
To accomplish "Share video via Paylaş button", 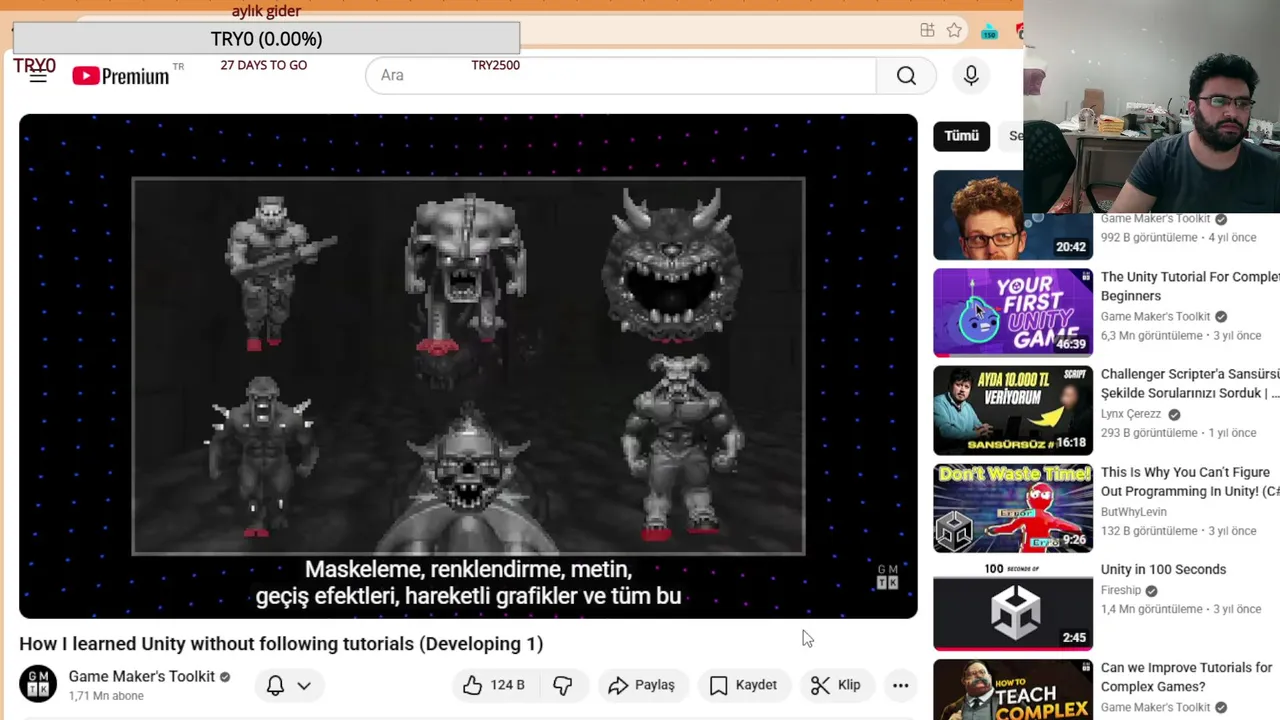I will coord(643,685).
